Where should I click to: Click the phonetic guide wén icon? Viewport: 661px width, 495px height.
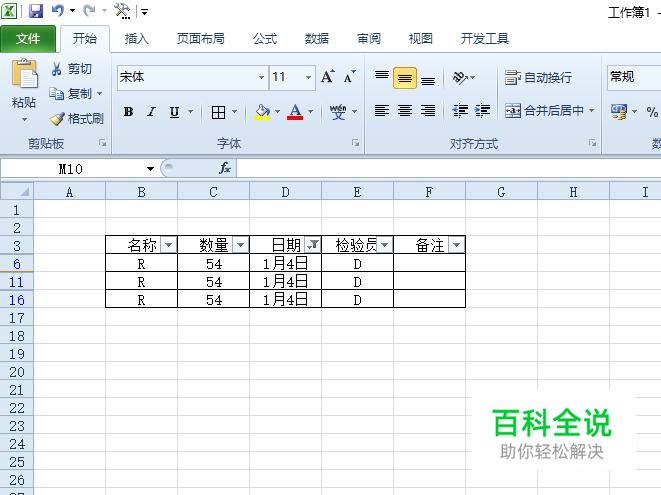[x=338, y=112]
